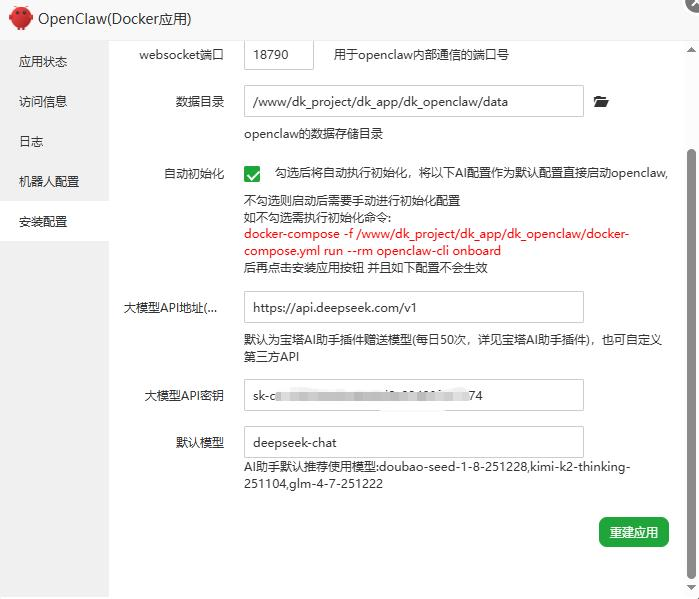Image resolution: width=699 pixels, height=599 pixels.
Task: Uncheck the 自动初始化 checkbox
Action: pyautogui.click(x=252, y=173)
